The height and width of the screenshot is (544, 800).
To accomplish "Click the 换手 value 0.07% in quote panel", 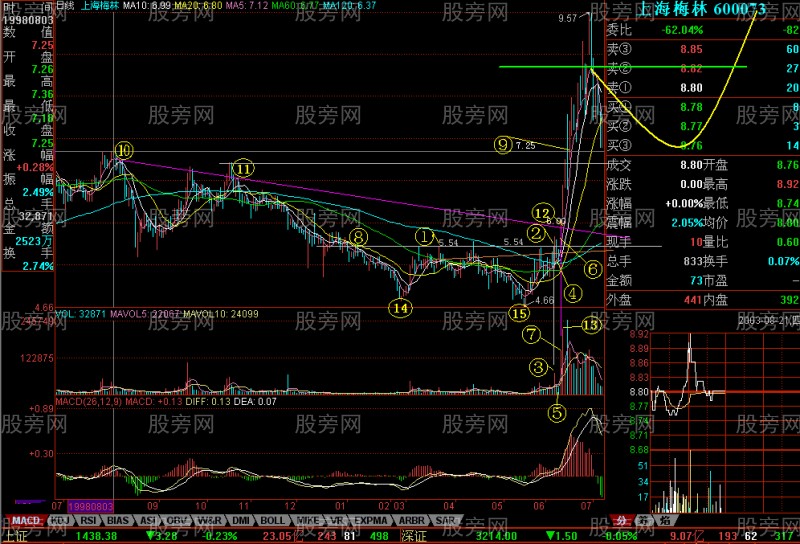I will click(x=783, y=261).
